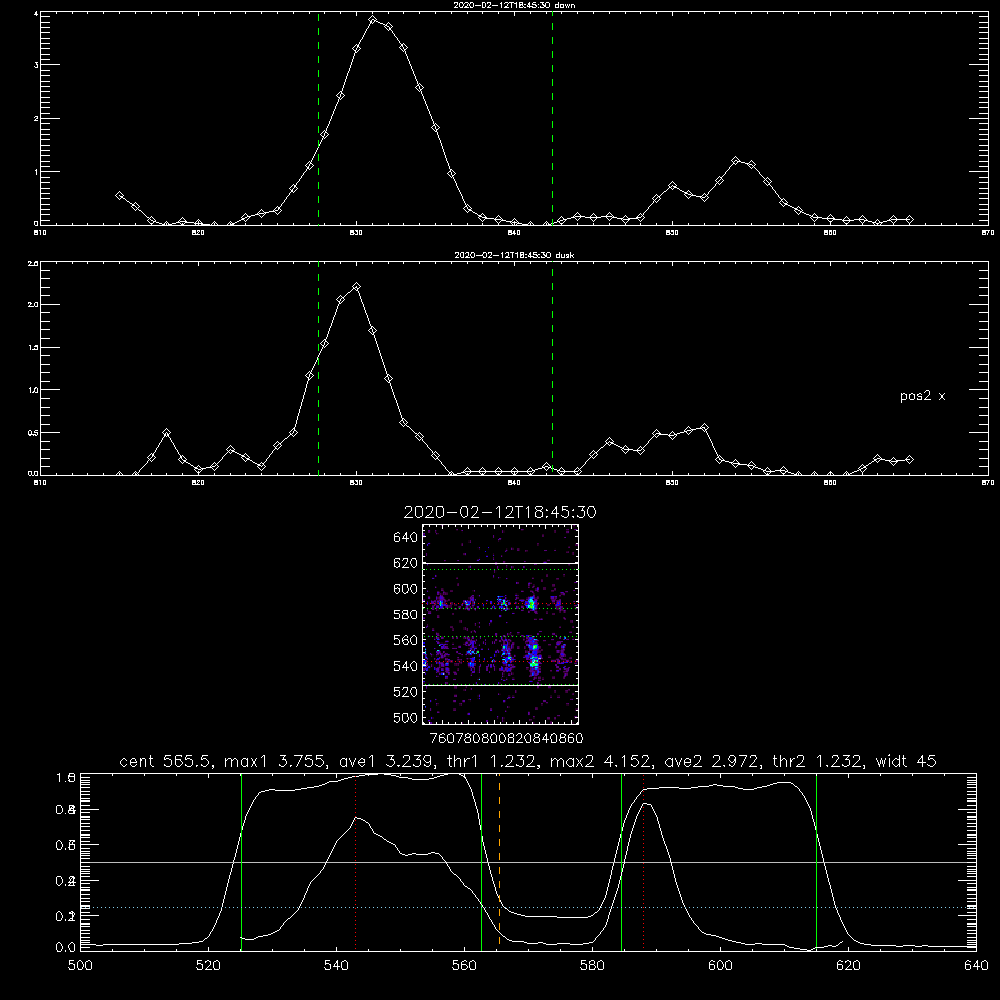Click the highest diamond point of the dawn curve
This screenshot has height=1000, width=1000.
click(x=372, y=20)
